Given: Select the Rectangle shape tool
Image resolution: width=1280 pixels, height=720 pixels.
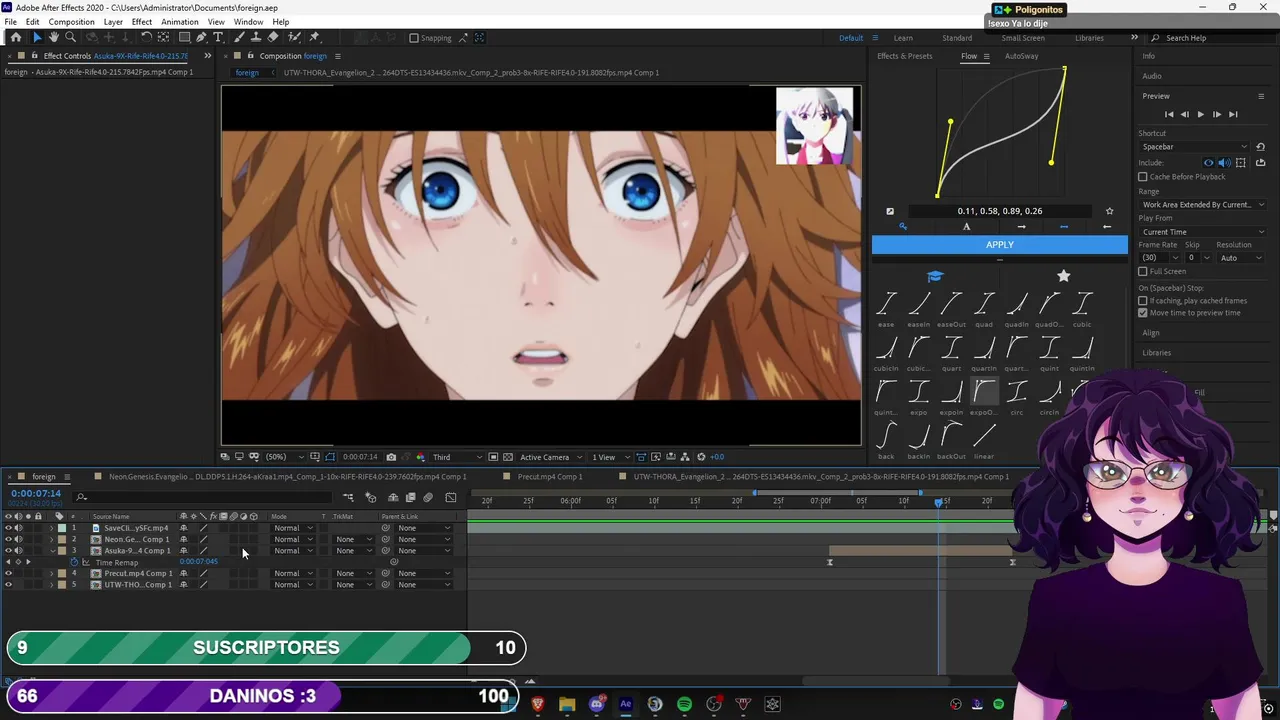Looking at the screenshot, I should click(x=184, y=37).
